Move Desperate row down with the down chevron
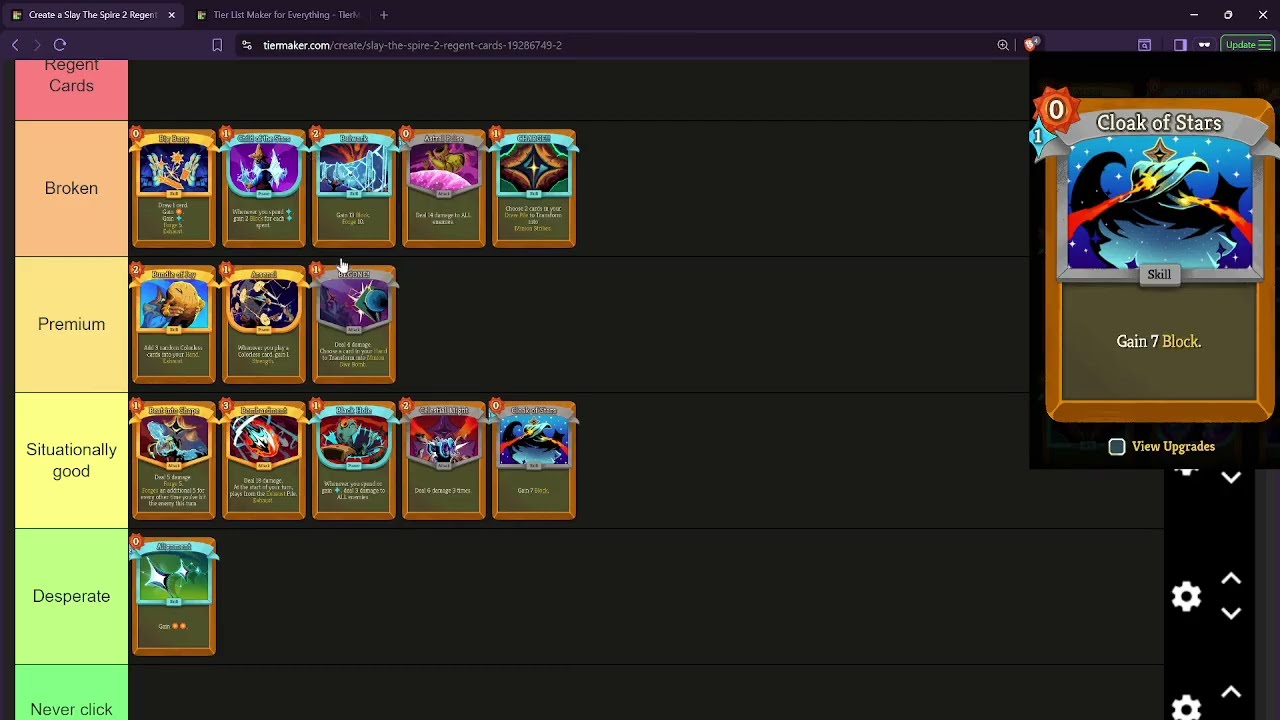This screenshot has height=720, width=1280. coord(1231,614)
